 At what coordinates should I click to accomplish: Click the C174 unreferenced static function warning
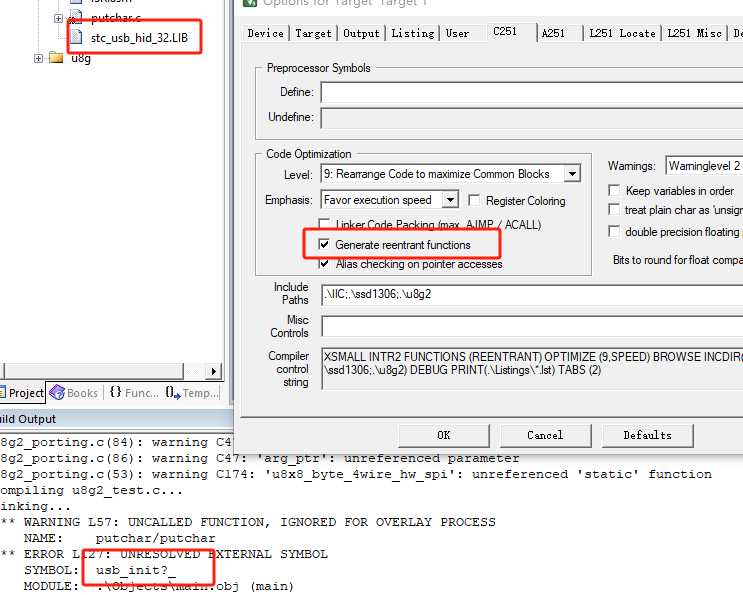pyautogui.click(x=356, y=474)
